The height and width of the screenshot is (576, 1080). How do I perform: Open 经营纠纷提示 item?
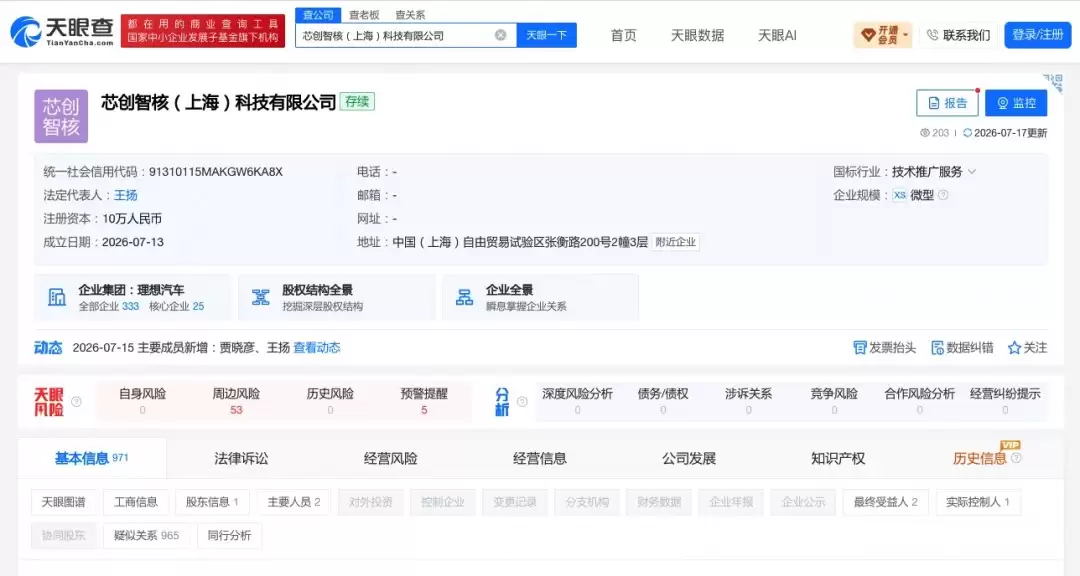click(1005, 401)
